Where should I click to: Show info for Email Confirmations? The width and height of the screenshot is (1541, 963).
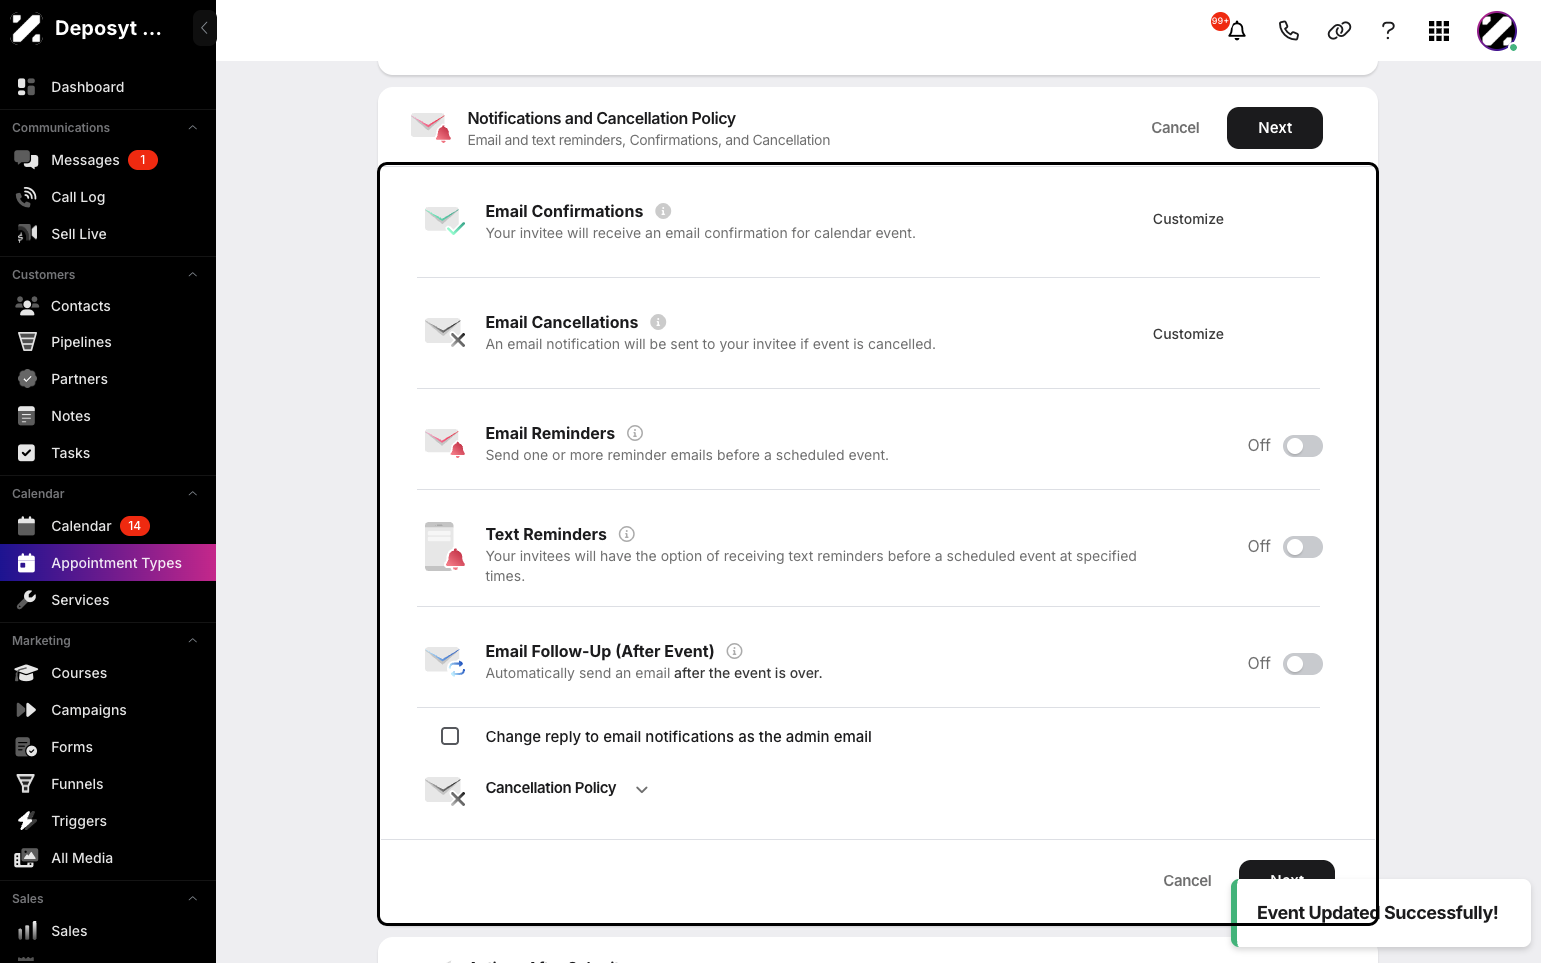(x=663, y=211)
